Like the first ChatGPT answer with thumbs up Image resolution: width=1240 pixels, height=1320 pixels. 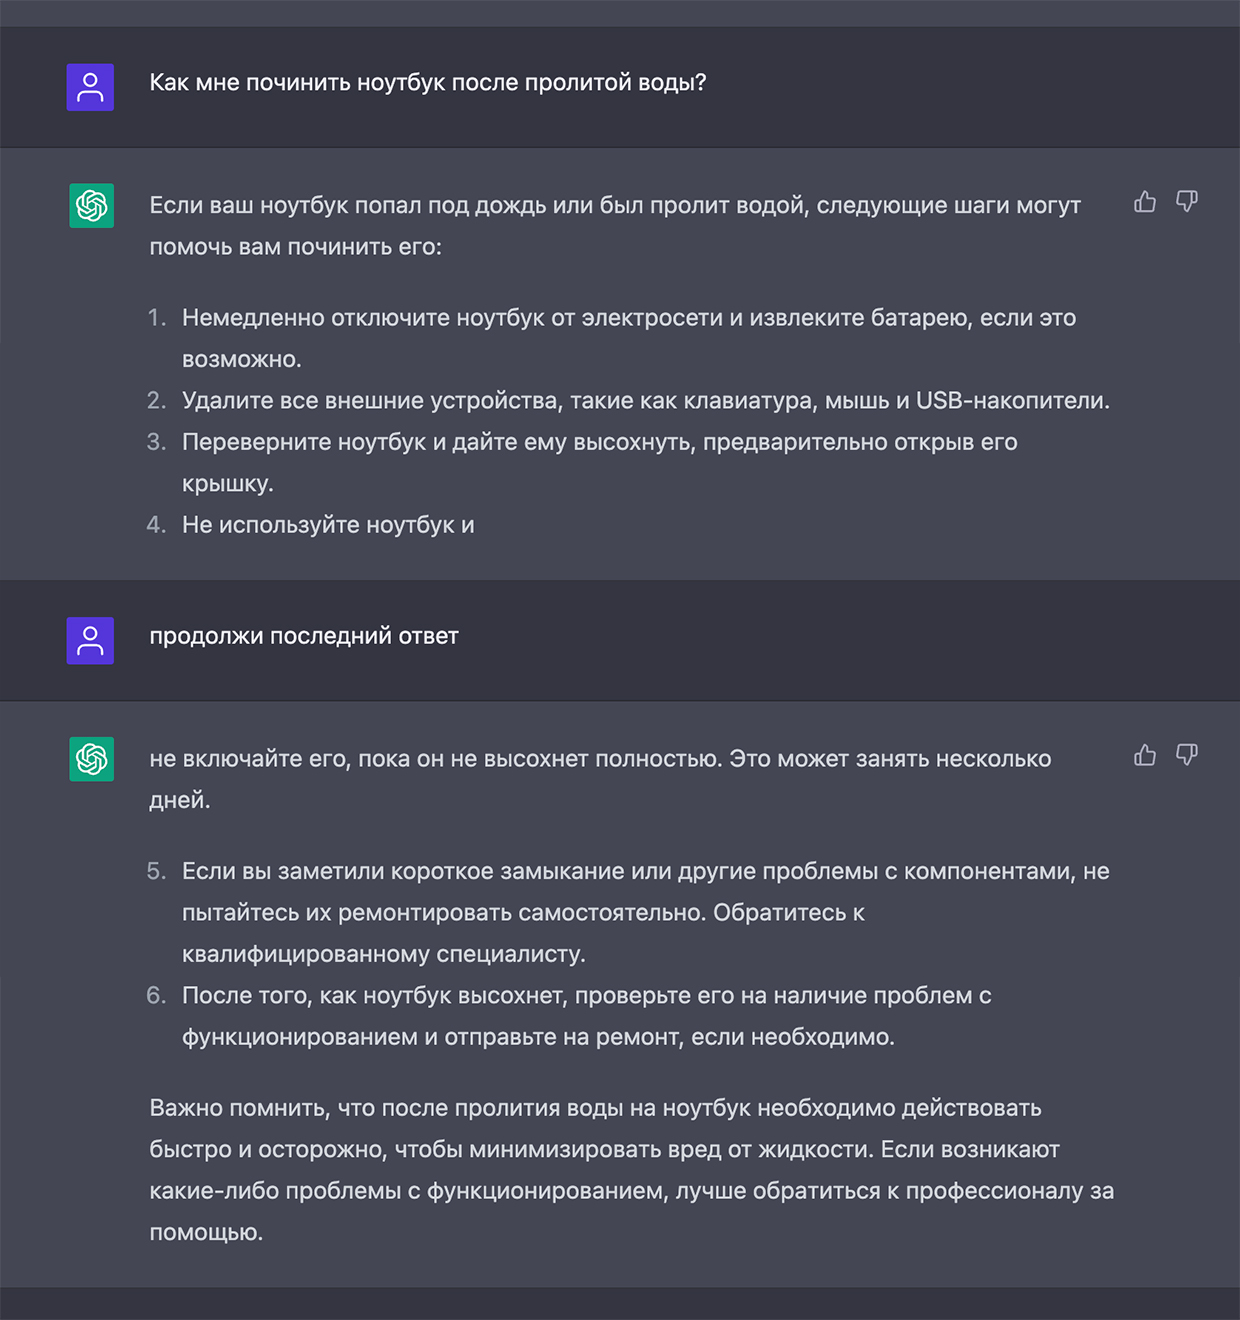click(x=1145, y=202)
